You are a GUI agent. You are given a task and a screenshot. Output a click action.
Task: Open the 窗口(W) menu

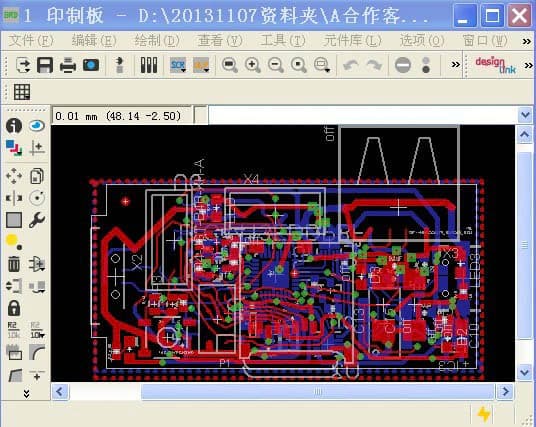tap(485, 41)
